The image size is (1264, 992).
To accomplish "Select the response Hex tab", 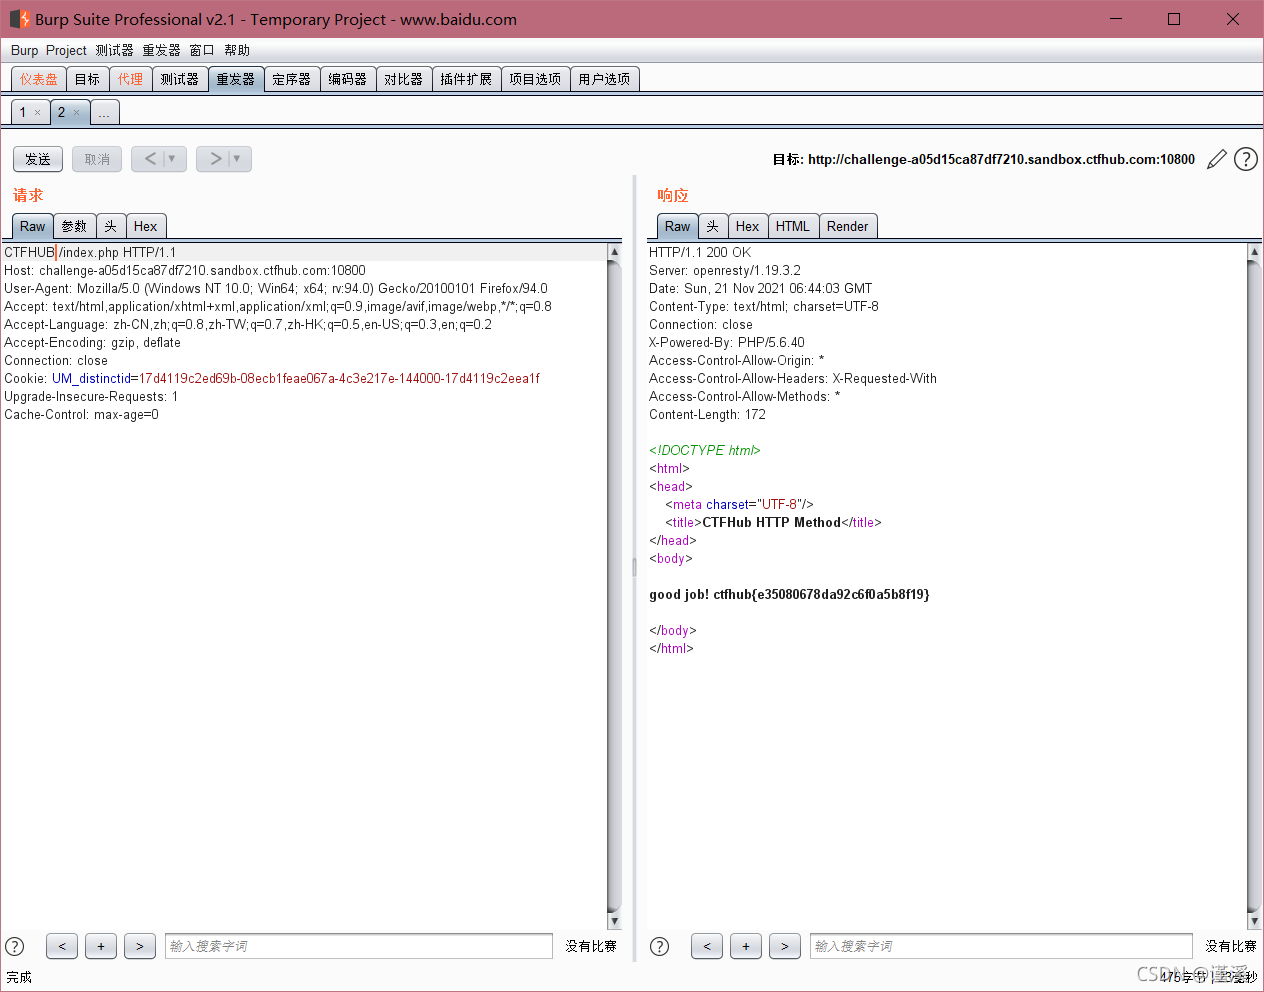I will (747, 226).
